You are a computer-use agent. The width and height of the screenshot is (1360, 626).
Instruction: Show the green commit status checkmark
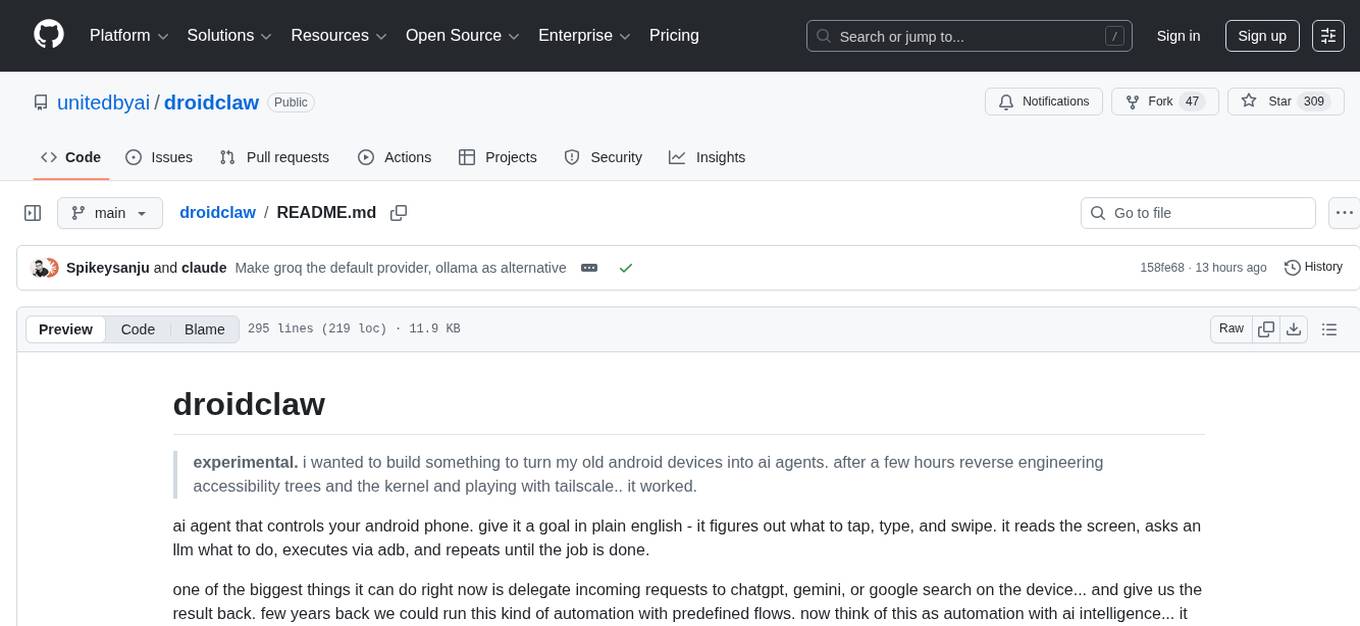tap(626, 268)
